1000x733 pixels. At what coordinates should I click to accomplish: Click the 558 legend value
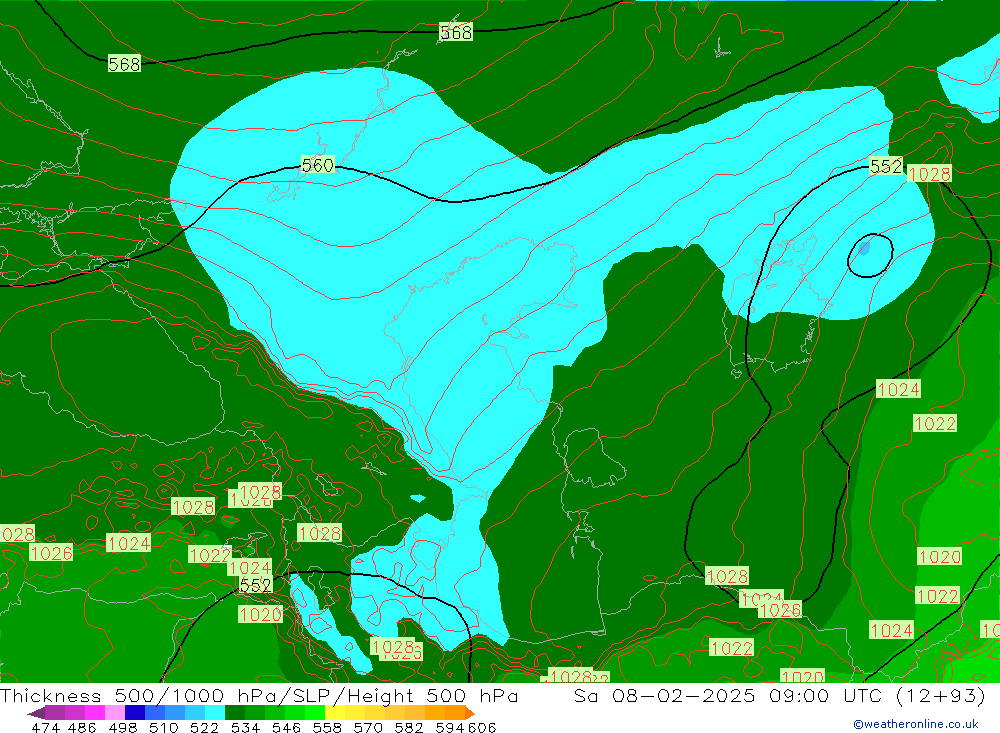327,727
